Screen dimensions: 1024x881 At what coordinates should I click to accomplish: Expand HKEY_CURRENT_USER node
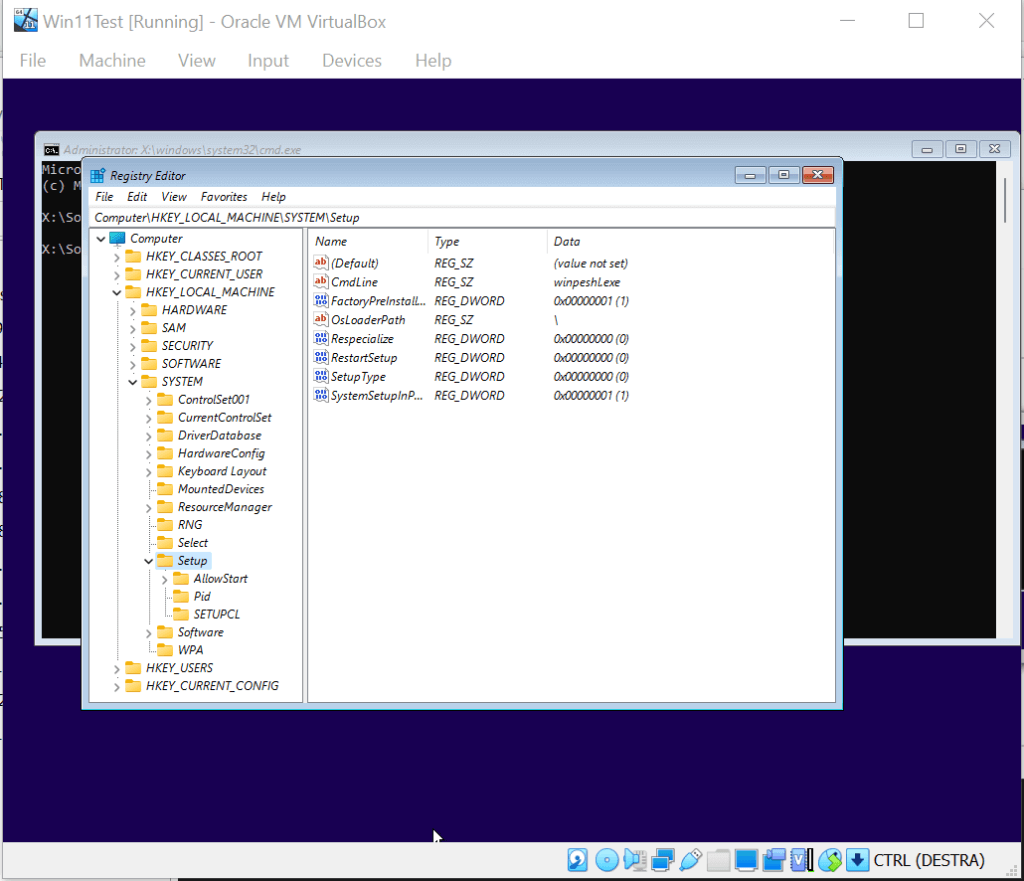pyautogui.click(x=116, y=275)
